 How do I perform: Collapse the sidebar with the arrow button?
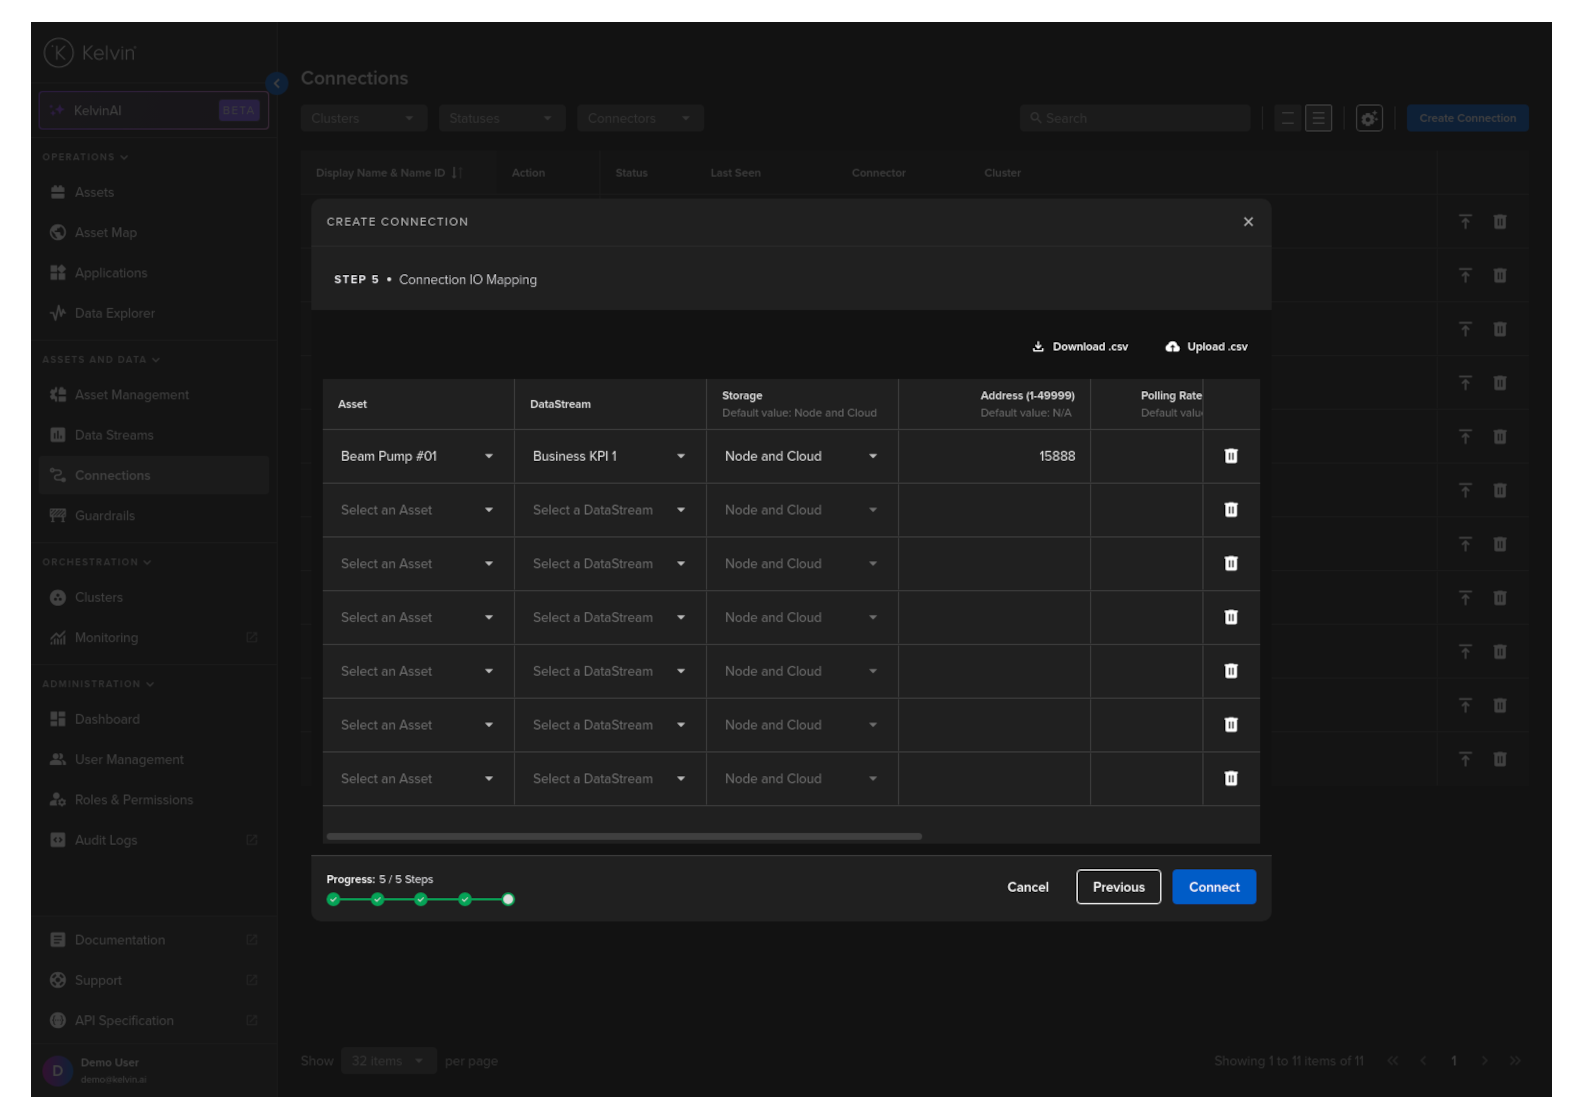tap(277, 83)
